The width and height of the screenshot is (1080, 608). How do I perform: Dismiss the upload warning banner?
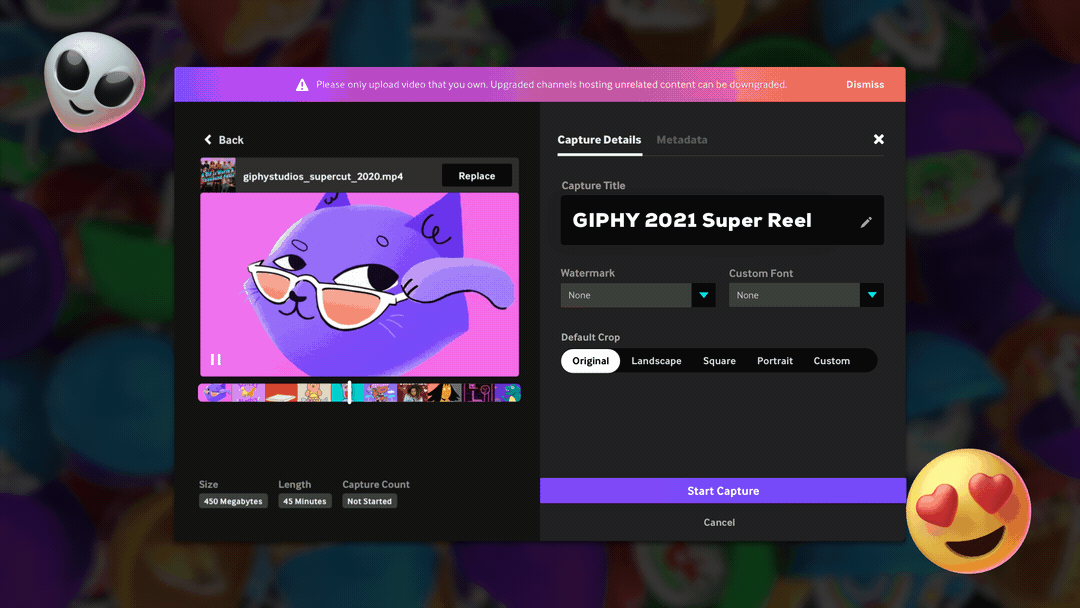pos(864,85)
